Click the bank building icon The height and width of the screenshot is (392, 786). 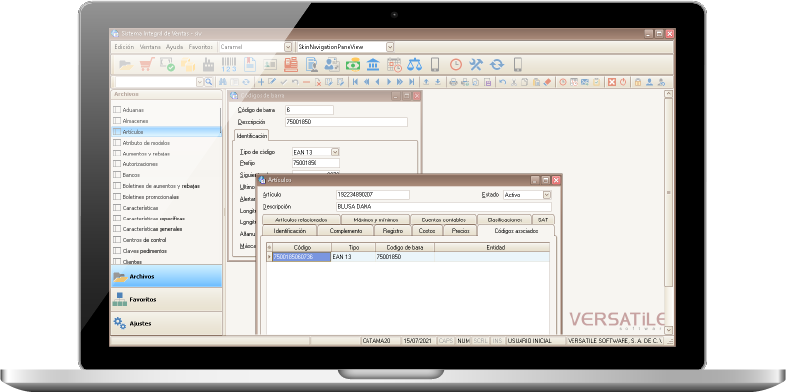click(x=373, y=65)
